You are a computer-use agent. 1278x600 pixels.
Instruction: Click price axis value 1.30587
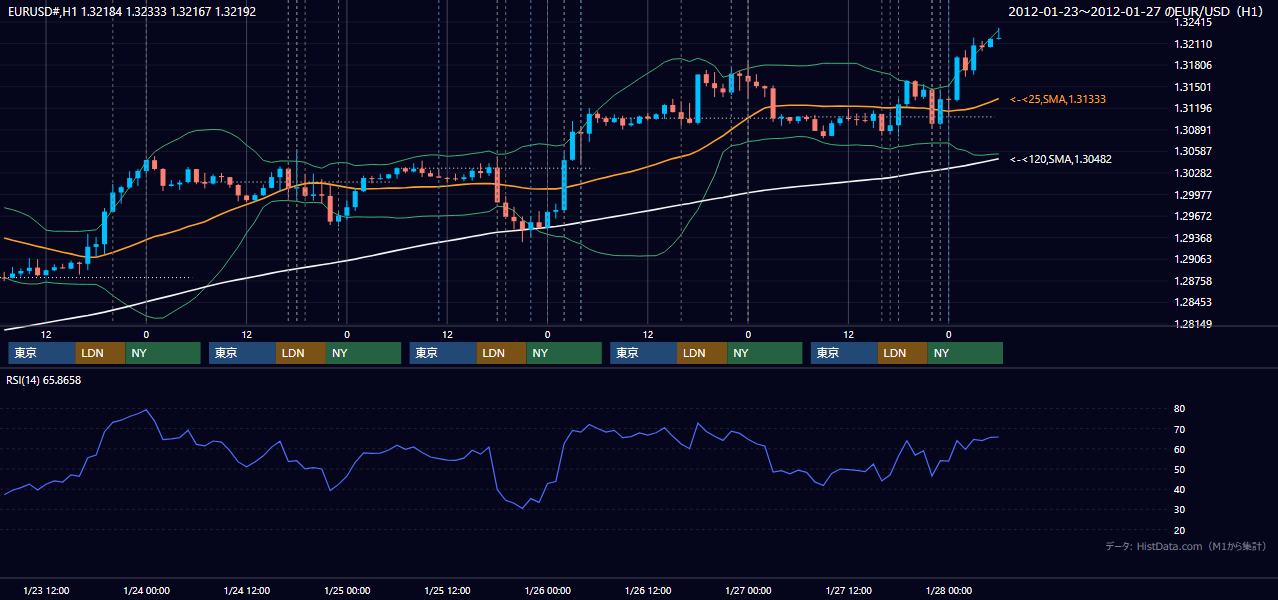pos(1193,151)
